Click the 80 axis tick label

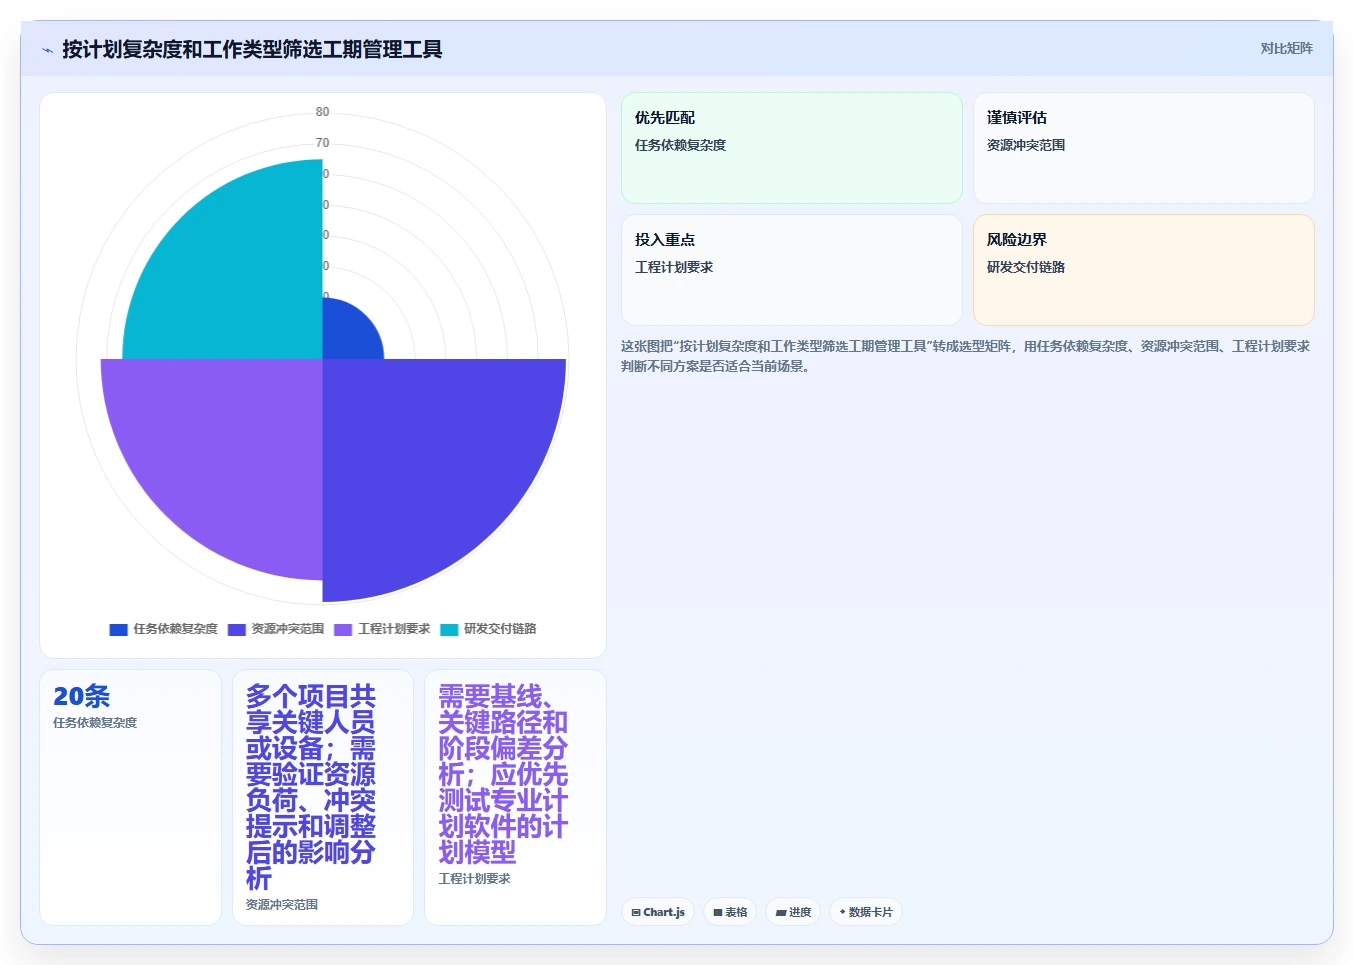click(x=322, y=112)
